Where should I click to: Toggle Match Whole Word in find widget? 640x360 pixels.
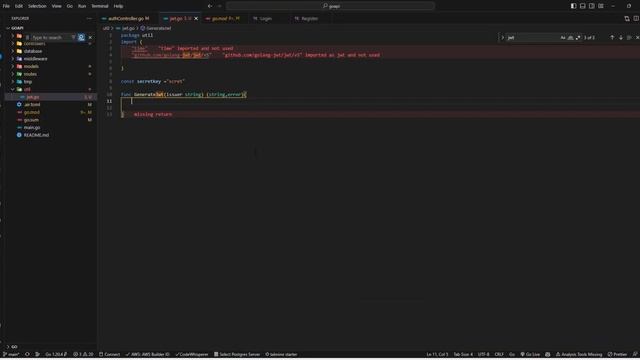pos(570,38)
